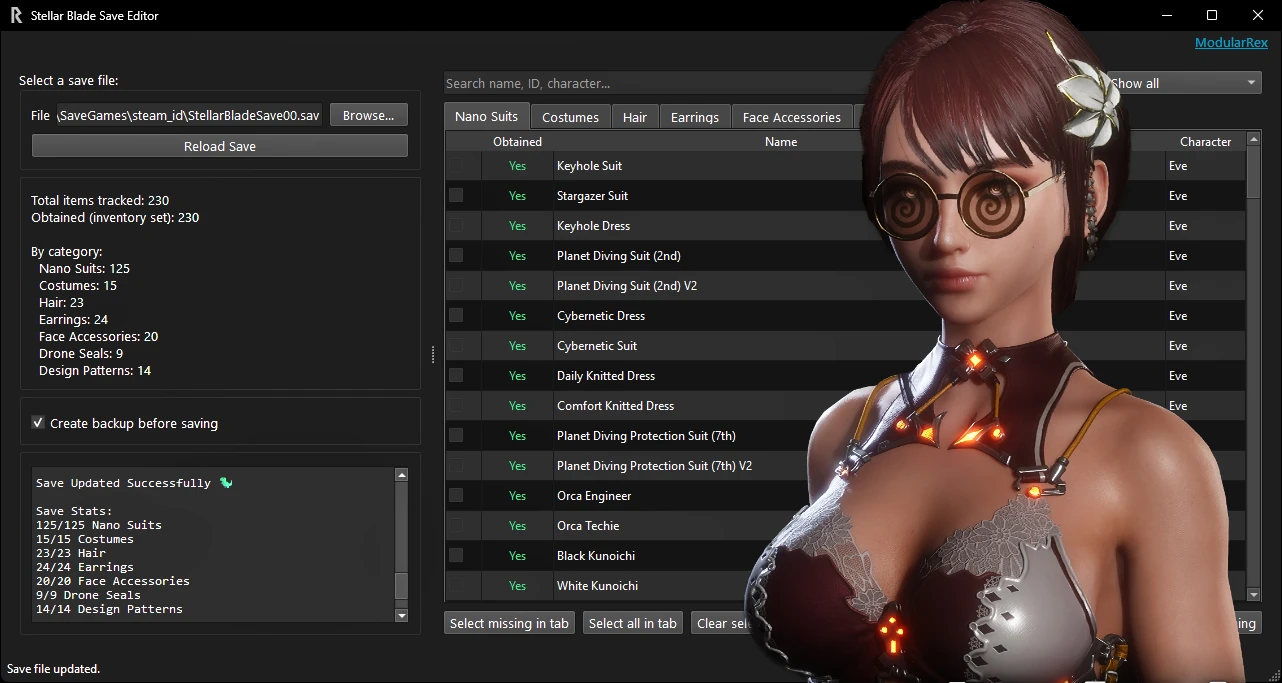
Task: Check the Black Kunoichi row checkbox
Action: [x=456, y=556]
